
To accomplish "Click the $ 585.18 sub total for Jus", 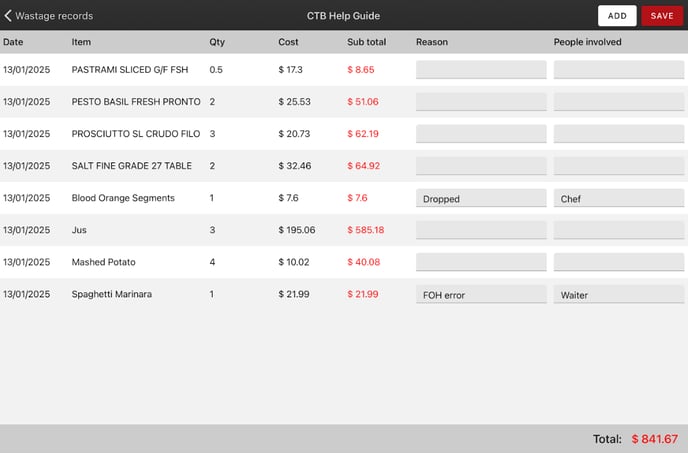I will click(365, 230).
